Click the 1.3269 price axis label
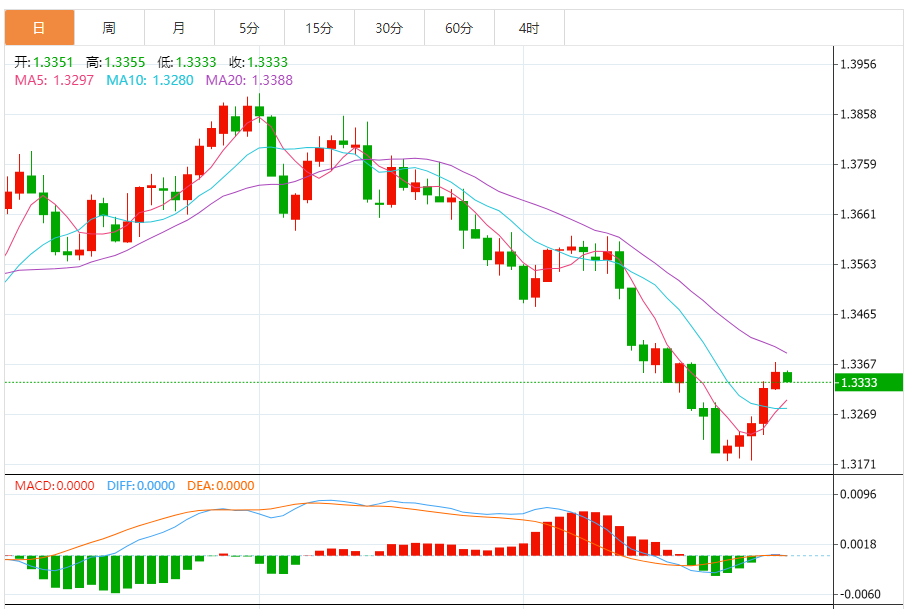This screenshot has height=609, width=911. [x=858, y=414]
